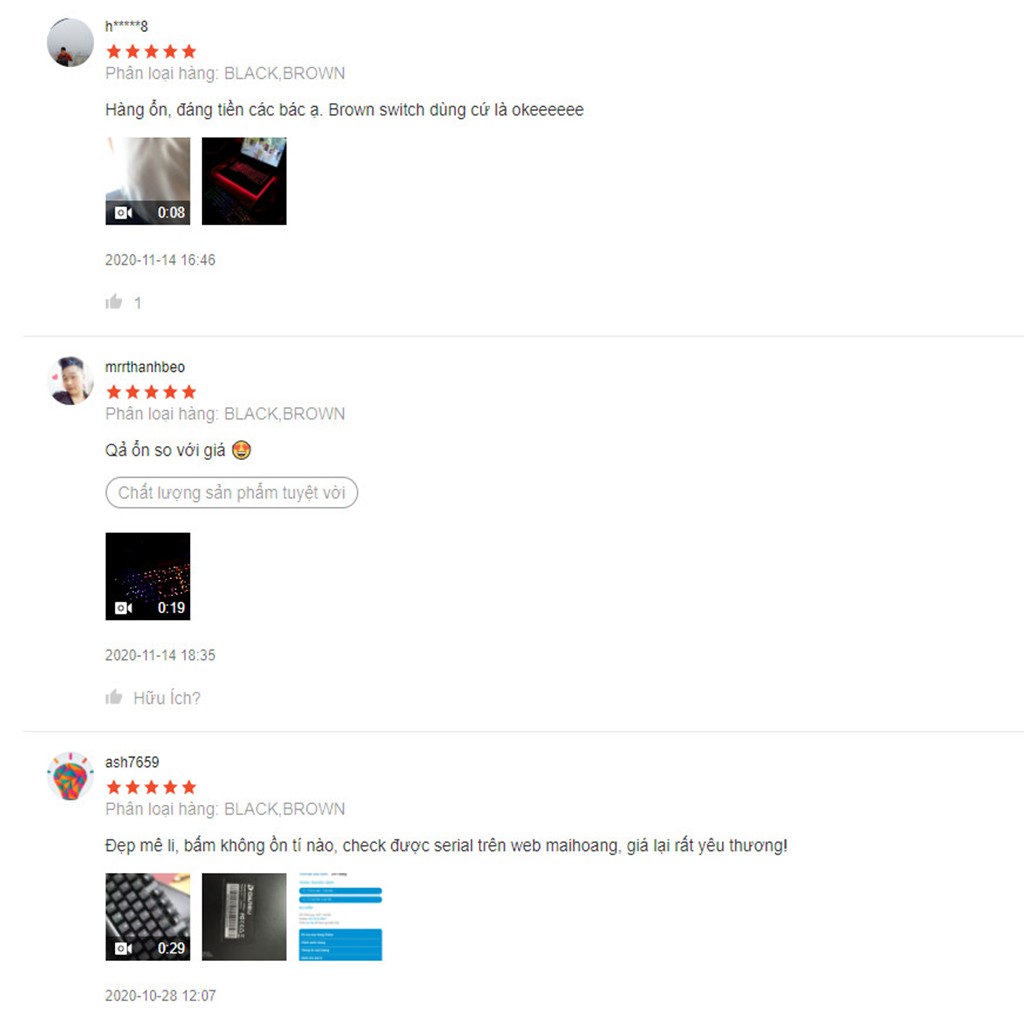Screen dimensions: 1024x1024
Task: Click thumbs-up icon on mrrthanhbeo's review
Action: coord(114,697)
